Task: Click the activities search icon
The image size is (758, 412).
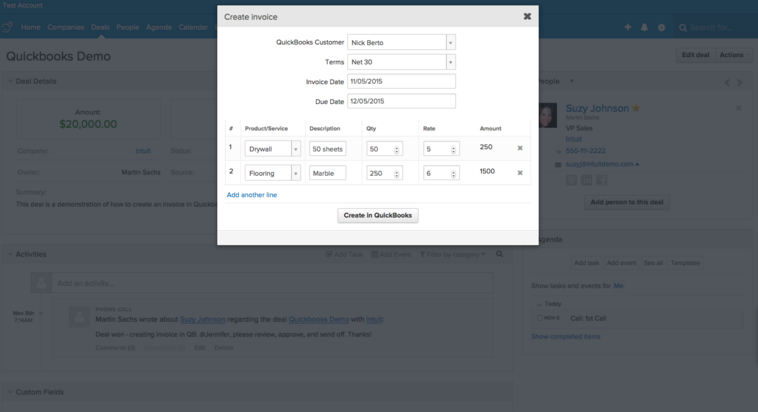Action: (499, 254)
